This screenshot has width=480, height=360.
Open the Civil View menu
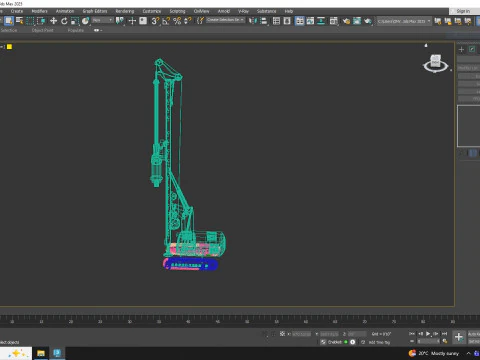(x=201, y=11)
